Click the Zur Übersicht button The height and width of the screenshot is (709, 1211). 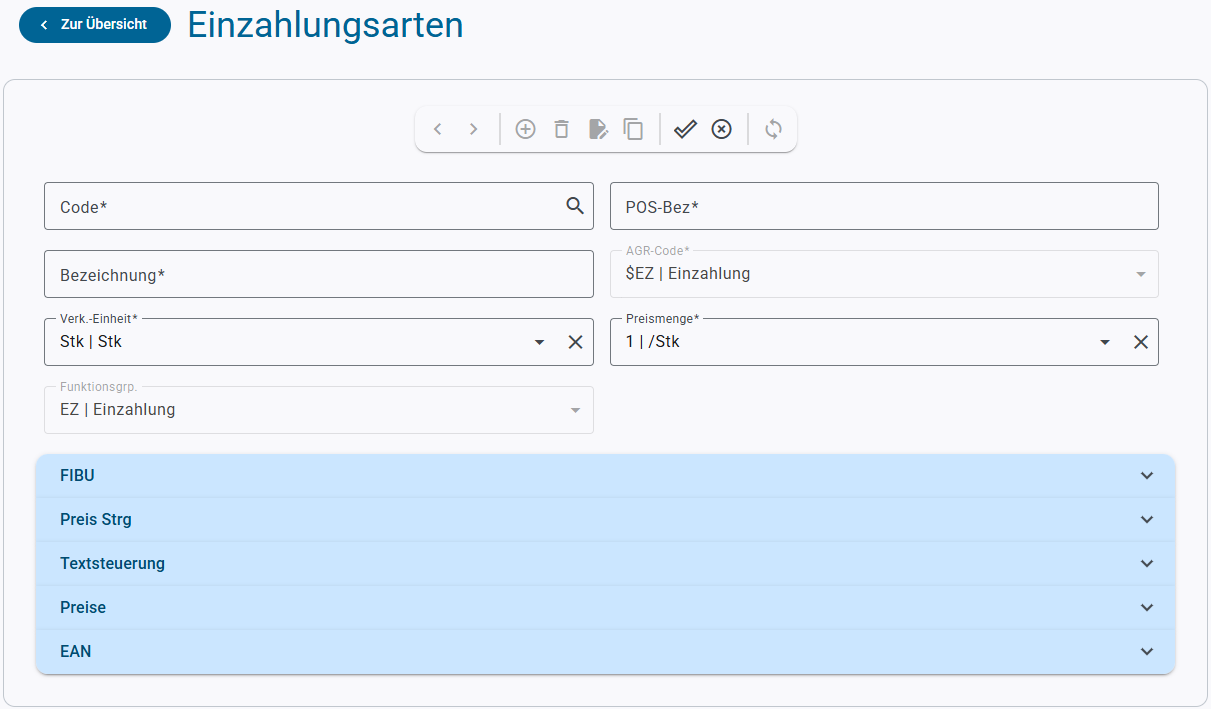[x=95, y=25]
